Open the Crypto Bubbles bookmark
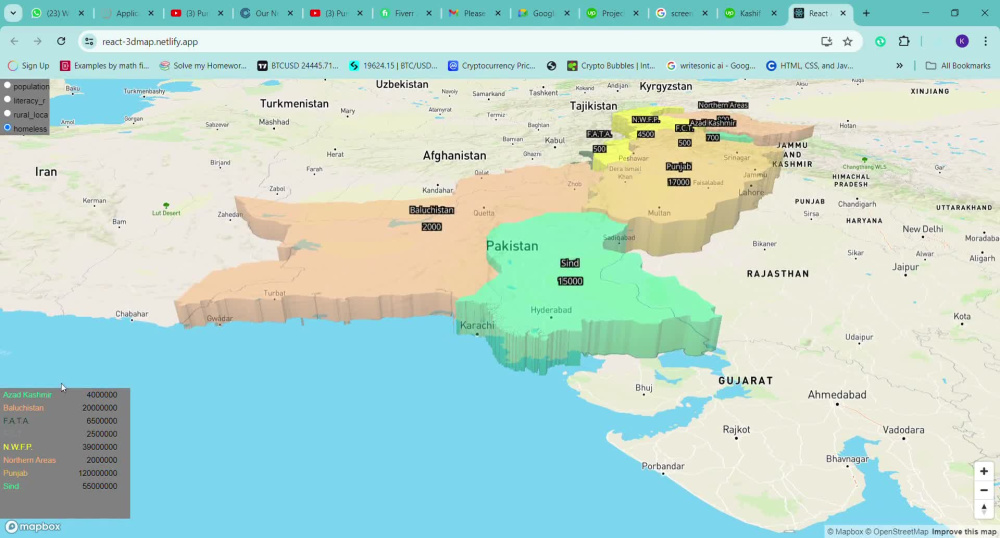The width and height of the screenshot is (1000, 538). [x=612, y=66]
